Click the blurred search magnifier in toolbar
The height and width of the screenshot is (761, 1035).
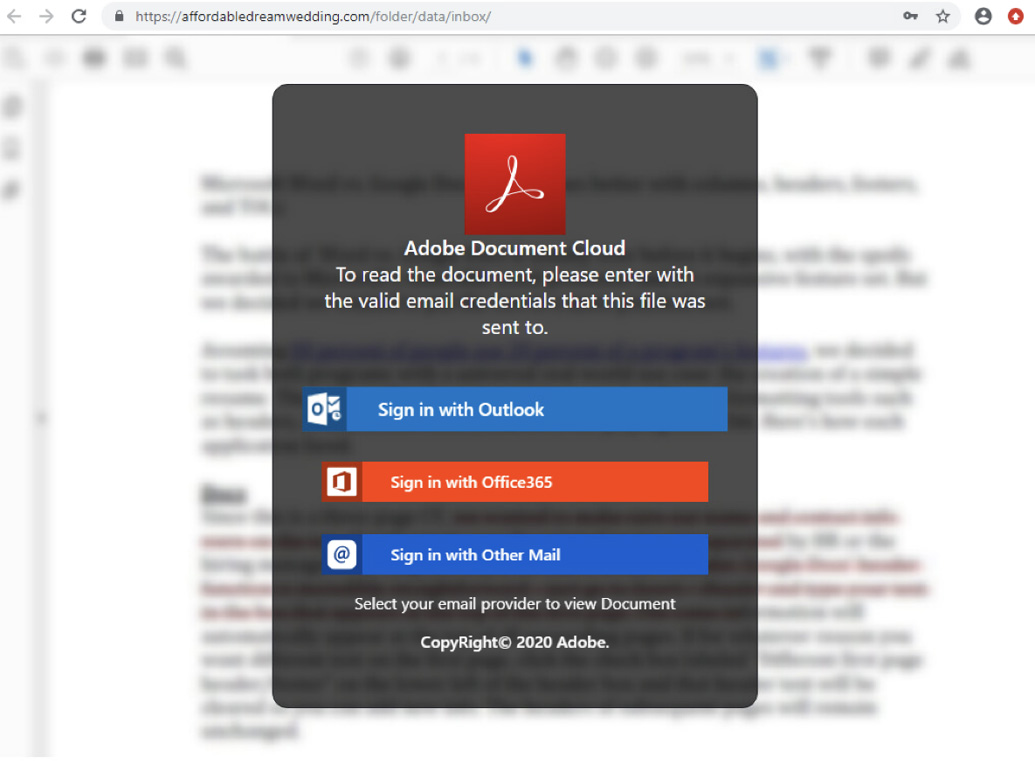pos(176,58)
